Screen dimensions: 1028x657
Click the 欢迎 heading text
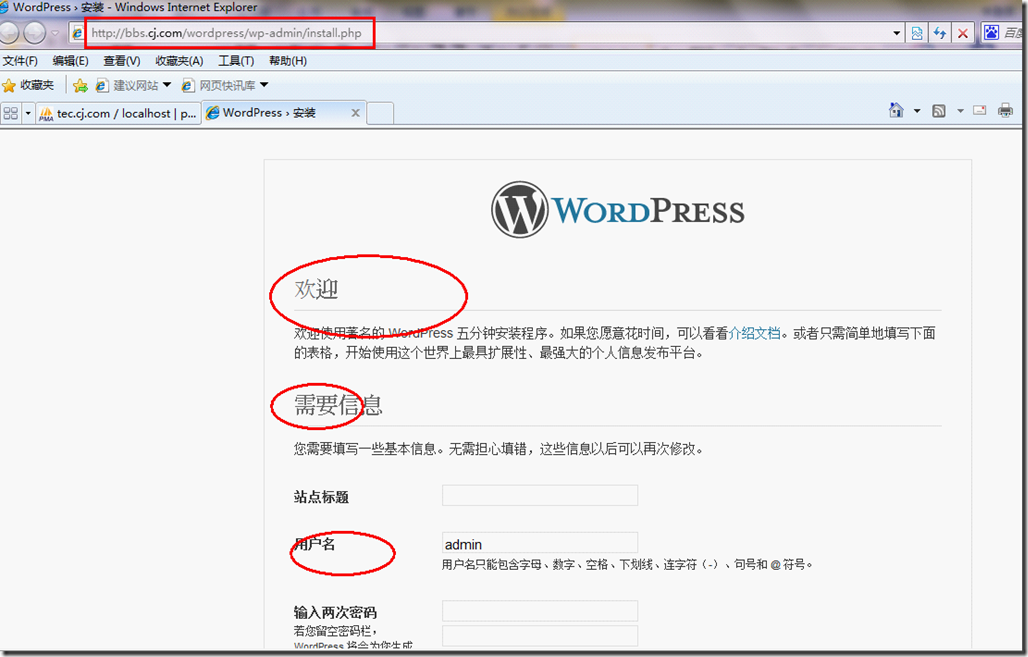[316, 289]
